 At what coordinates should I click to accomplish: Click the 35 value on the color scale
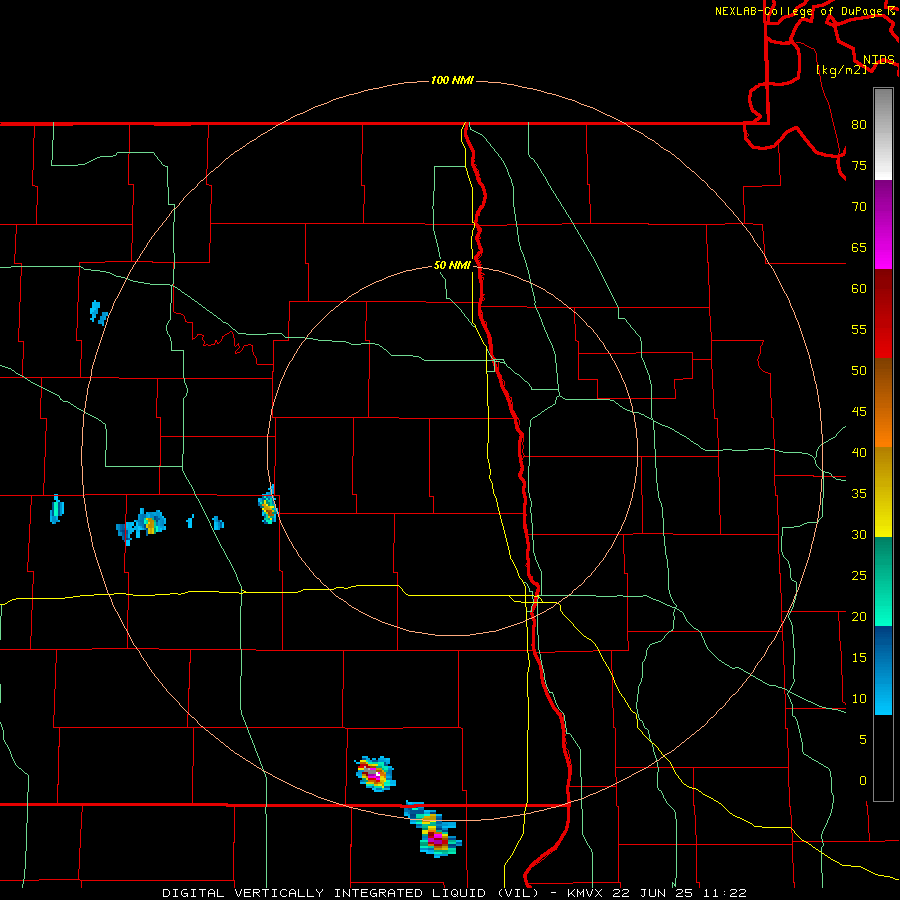pyautogui.click(x=859, y=494)
